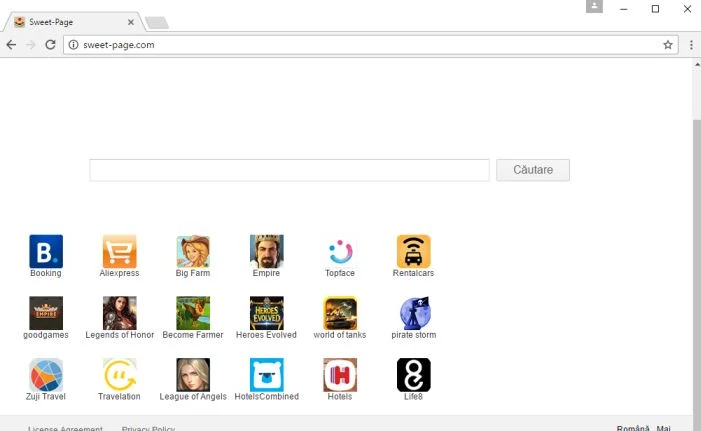
Task: Open the Chrome three-dot menu
Action: (x=691, y=45)
